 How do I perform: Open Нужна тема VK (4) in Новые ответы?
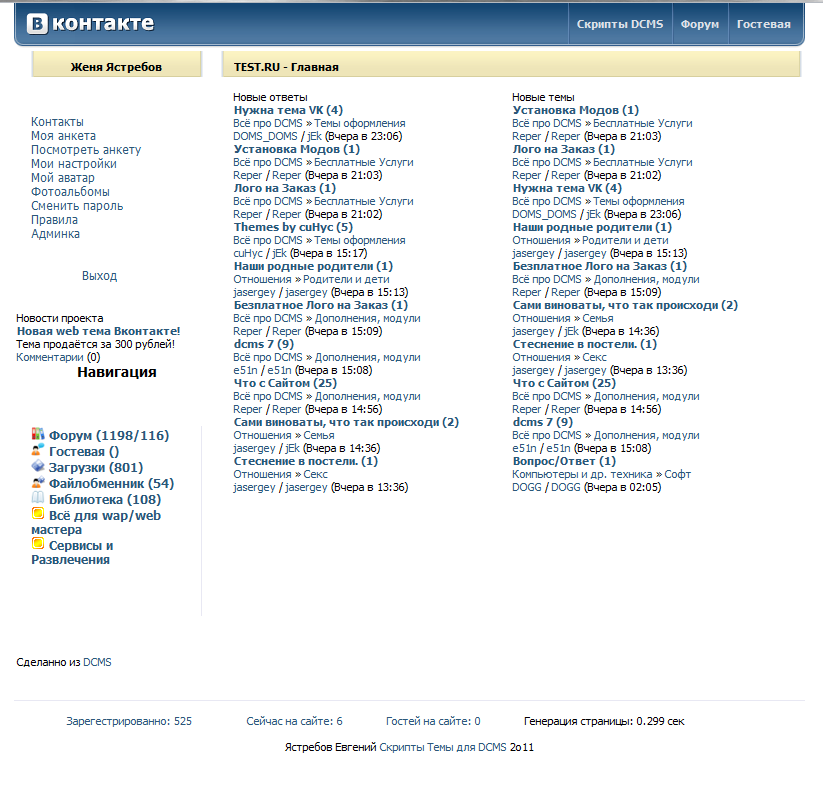point(288,110)
